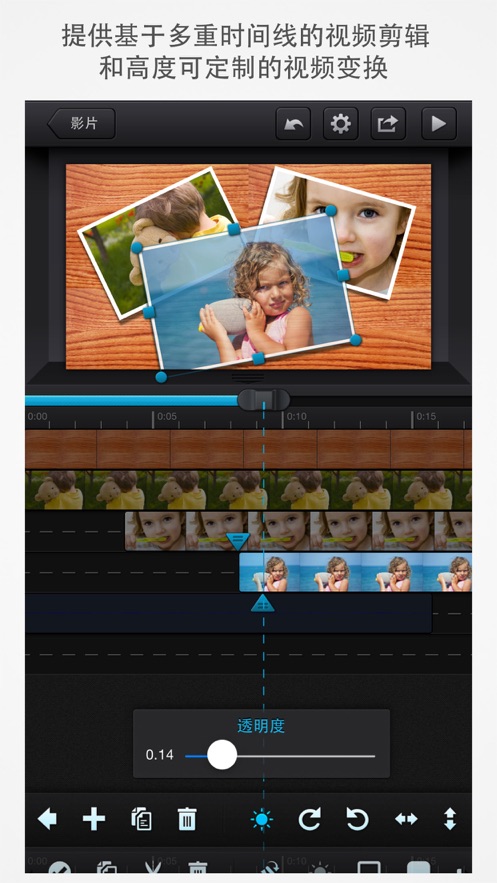
Task: Select the beach girl clip in timeline
Action: [356, 572]
